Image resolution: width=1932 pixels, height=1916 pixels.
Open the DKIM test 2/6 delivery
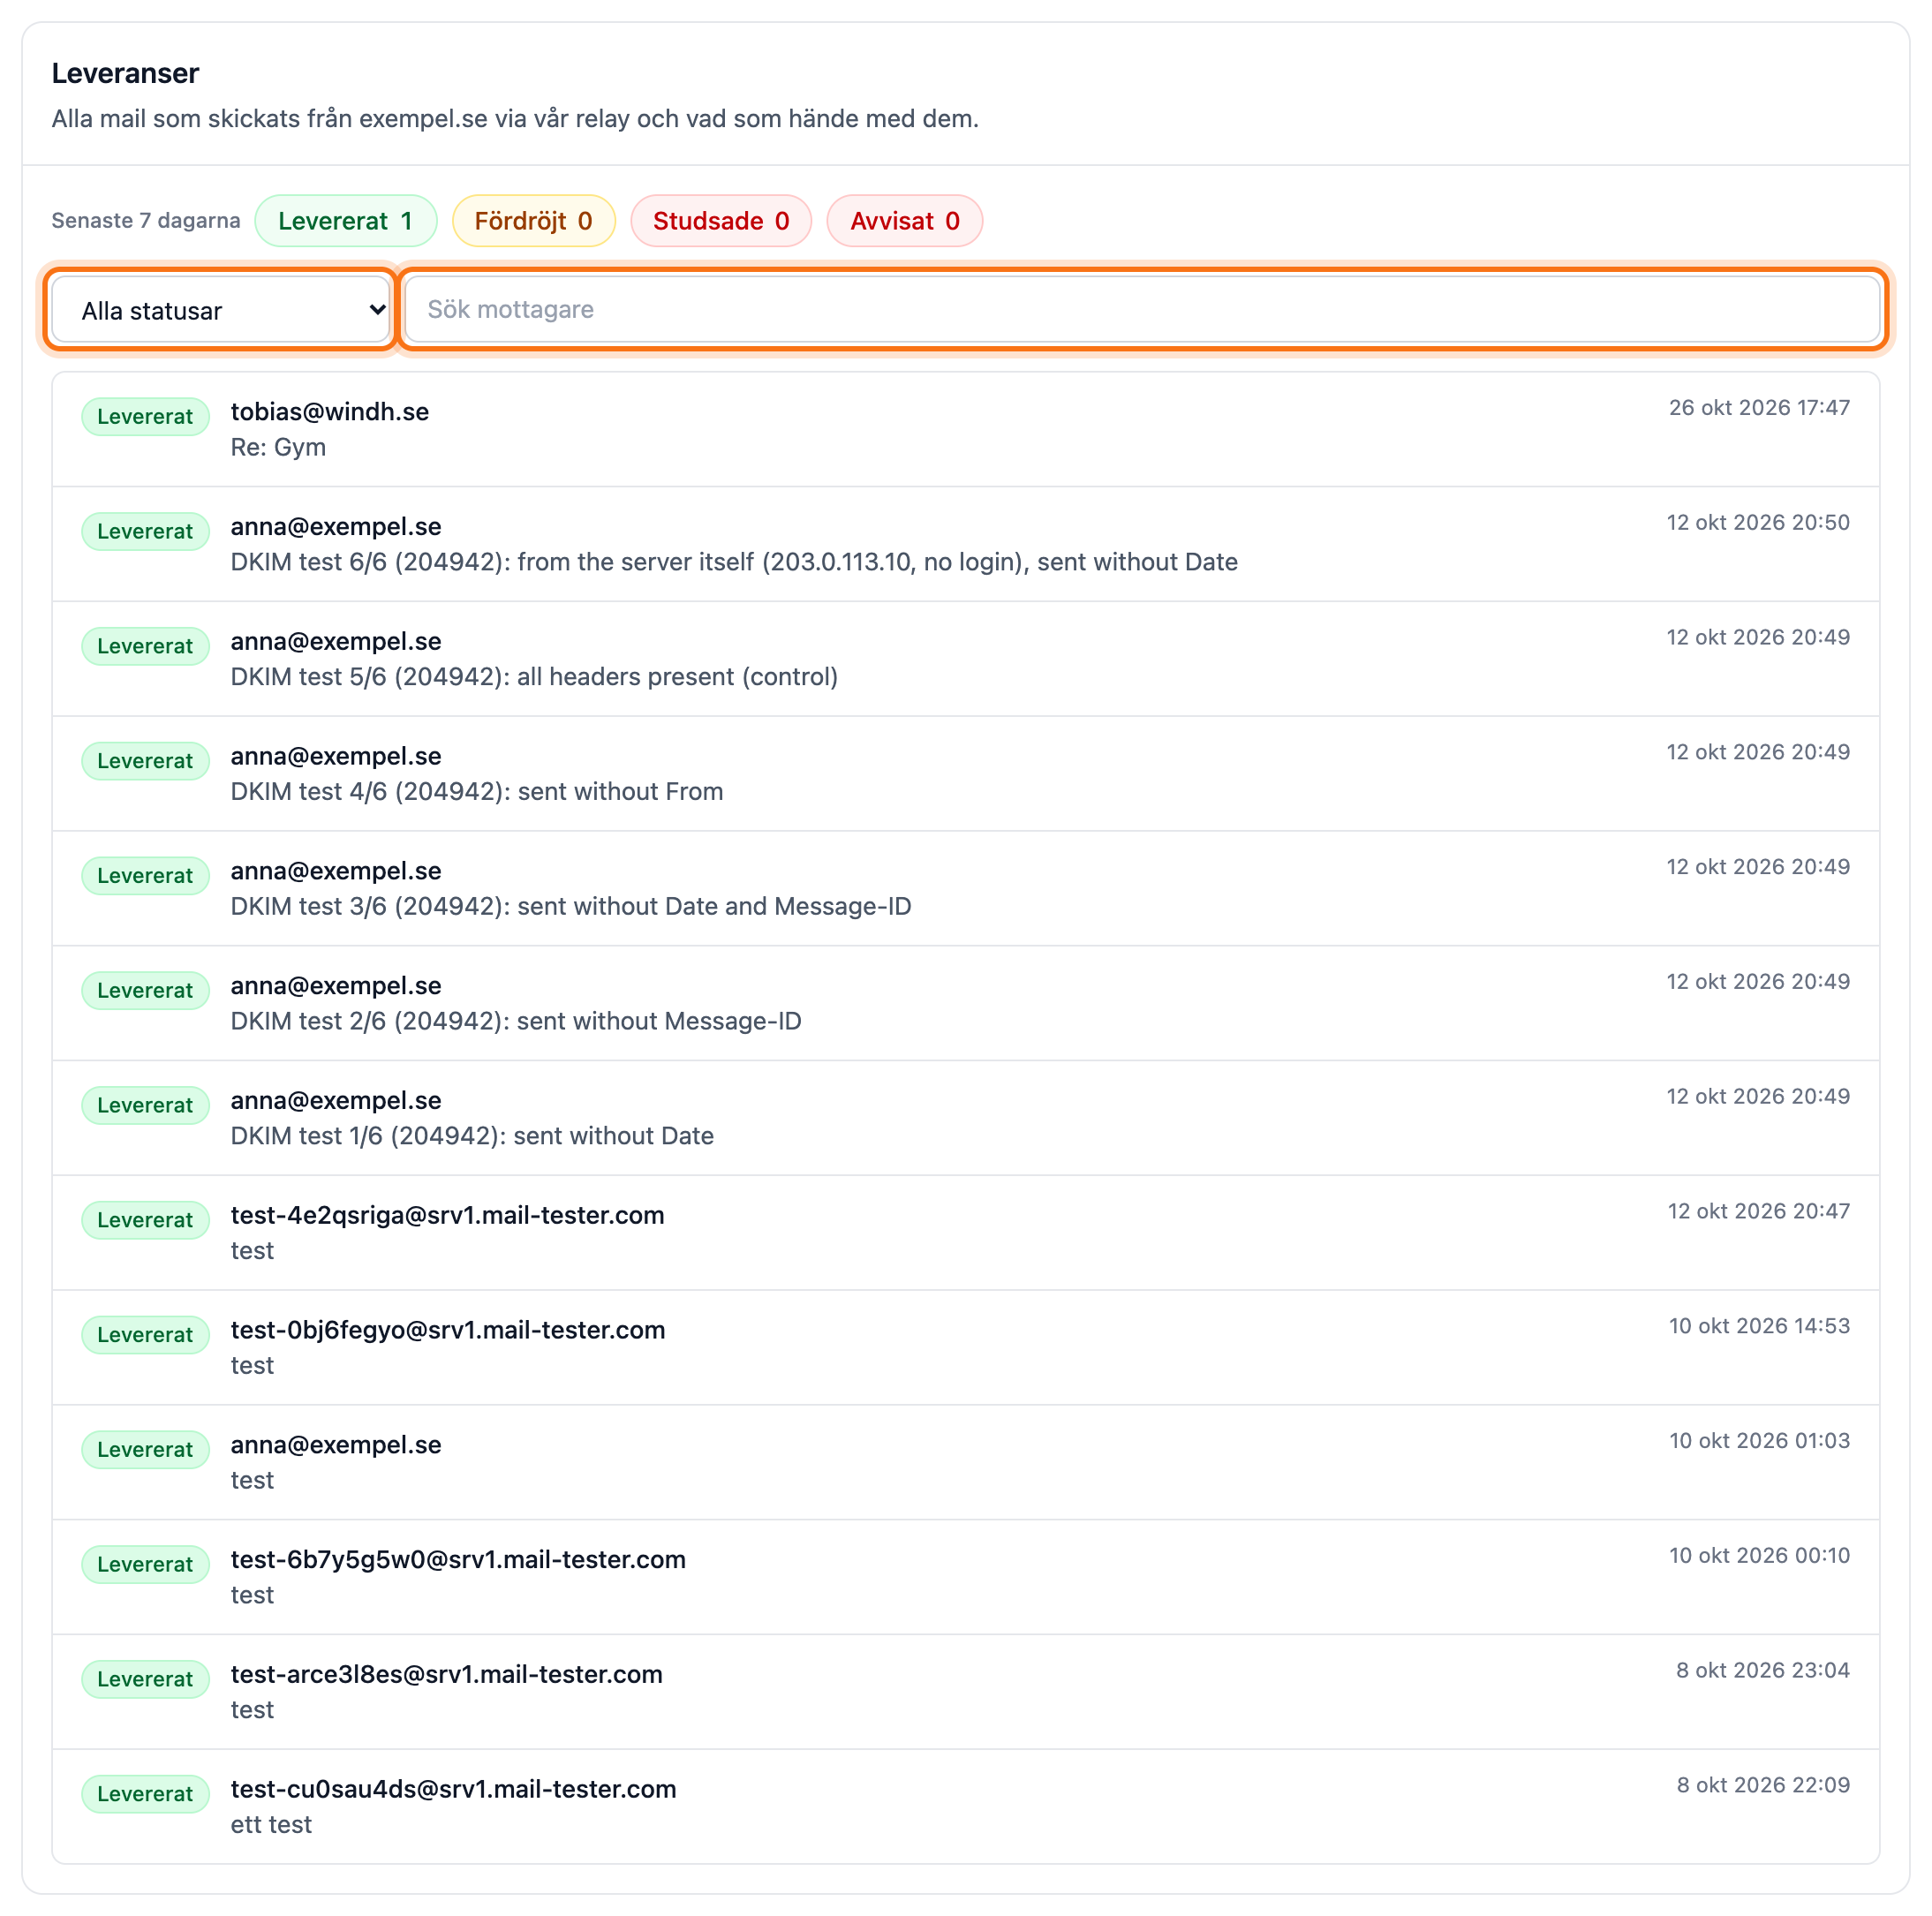(965, 1004)
